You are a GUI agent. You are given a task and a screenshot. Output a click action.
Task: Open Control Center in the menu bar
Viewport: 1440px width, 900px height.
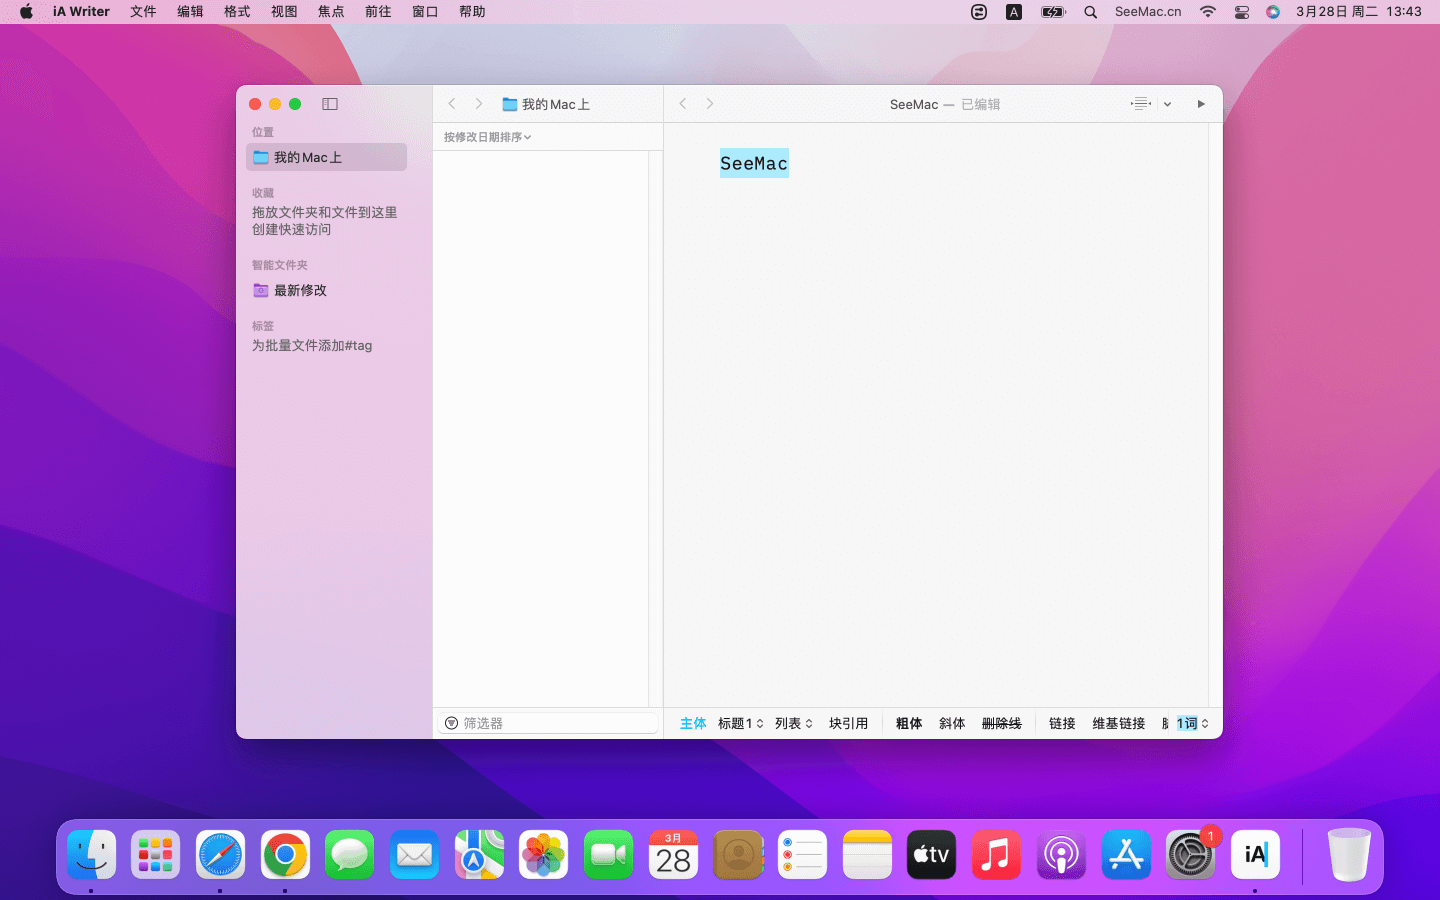tap(1242, 12)
